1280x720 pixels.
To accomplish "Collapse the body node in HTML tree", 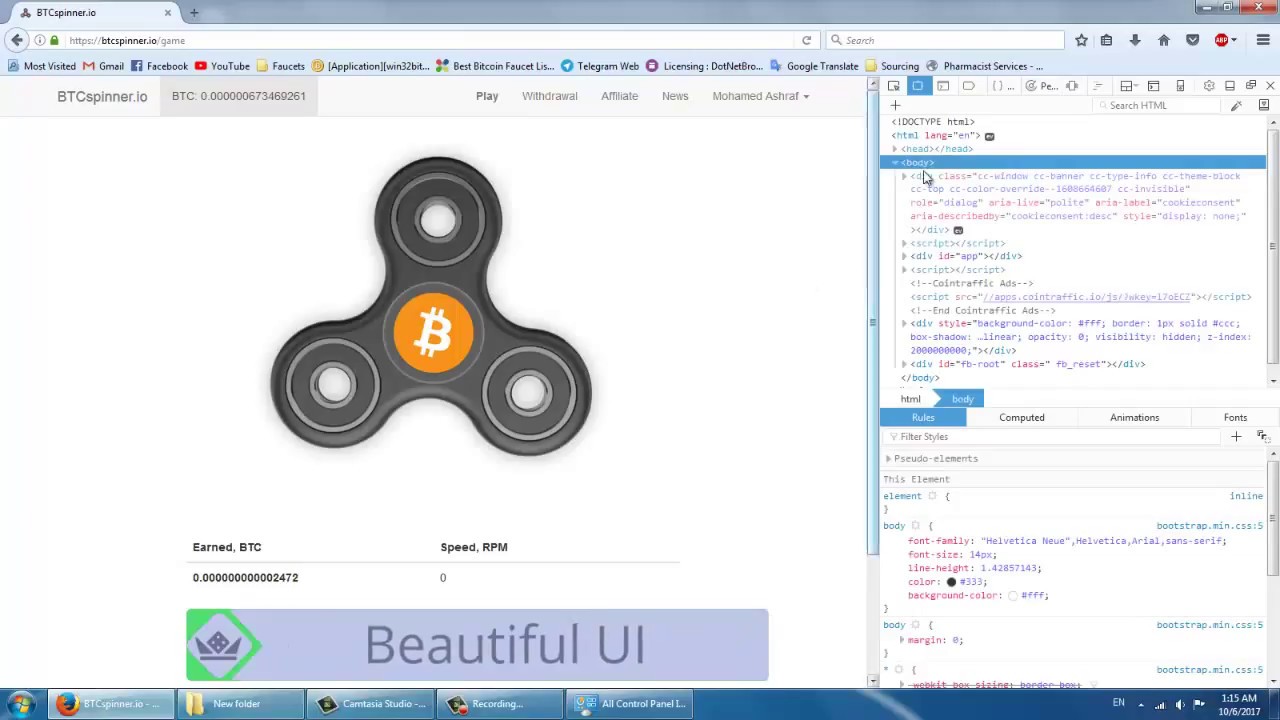I will click(x=895, y=162).
